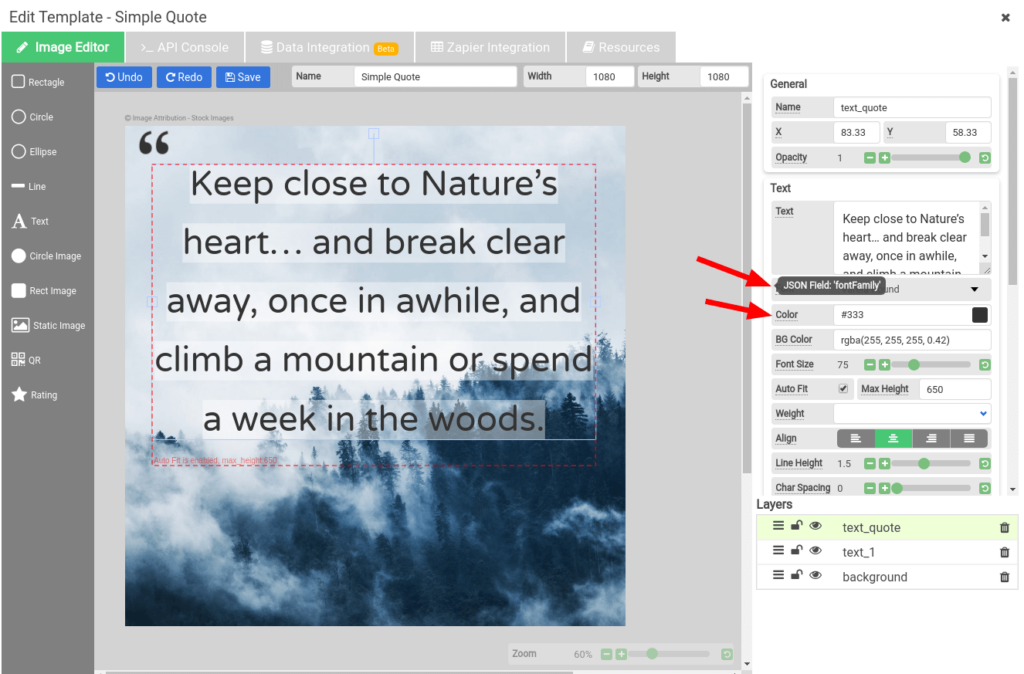The height and width of the screenshot is (674, 1024).
Task: Reset Font Size to default
Action: [x=985, y=365]
